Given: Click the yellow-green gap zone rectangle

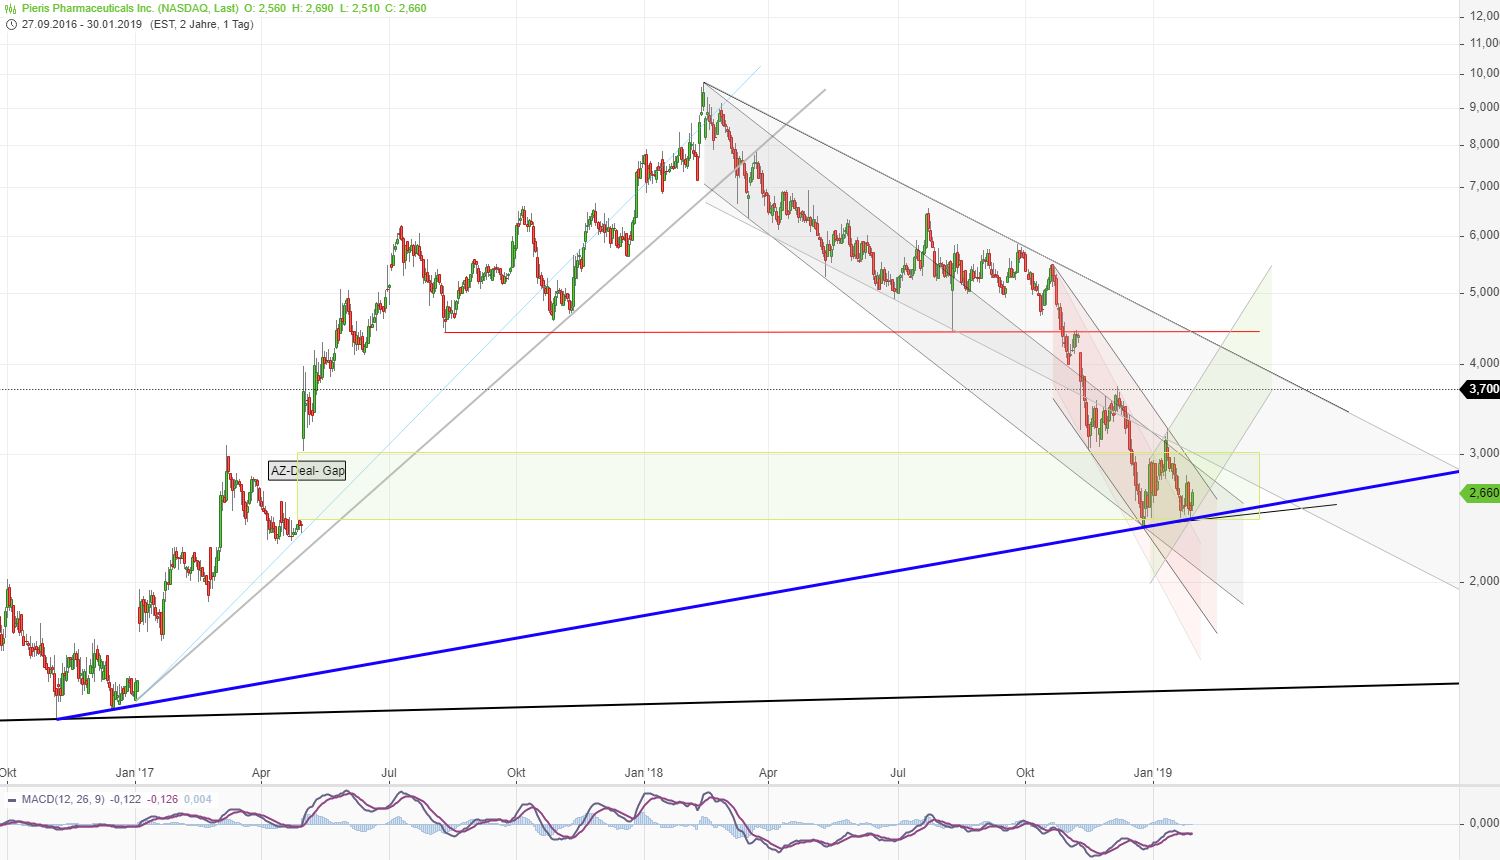Looking at the screenshot, I should coord(700,487).
